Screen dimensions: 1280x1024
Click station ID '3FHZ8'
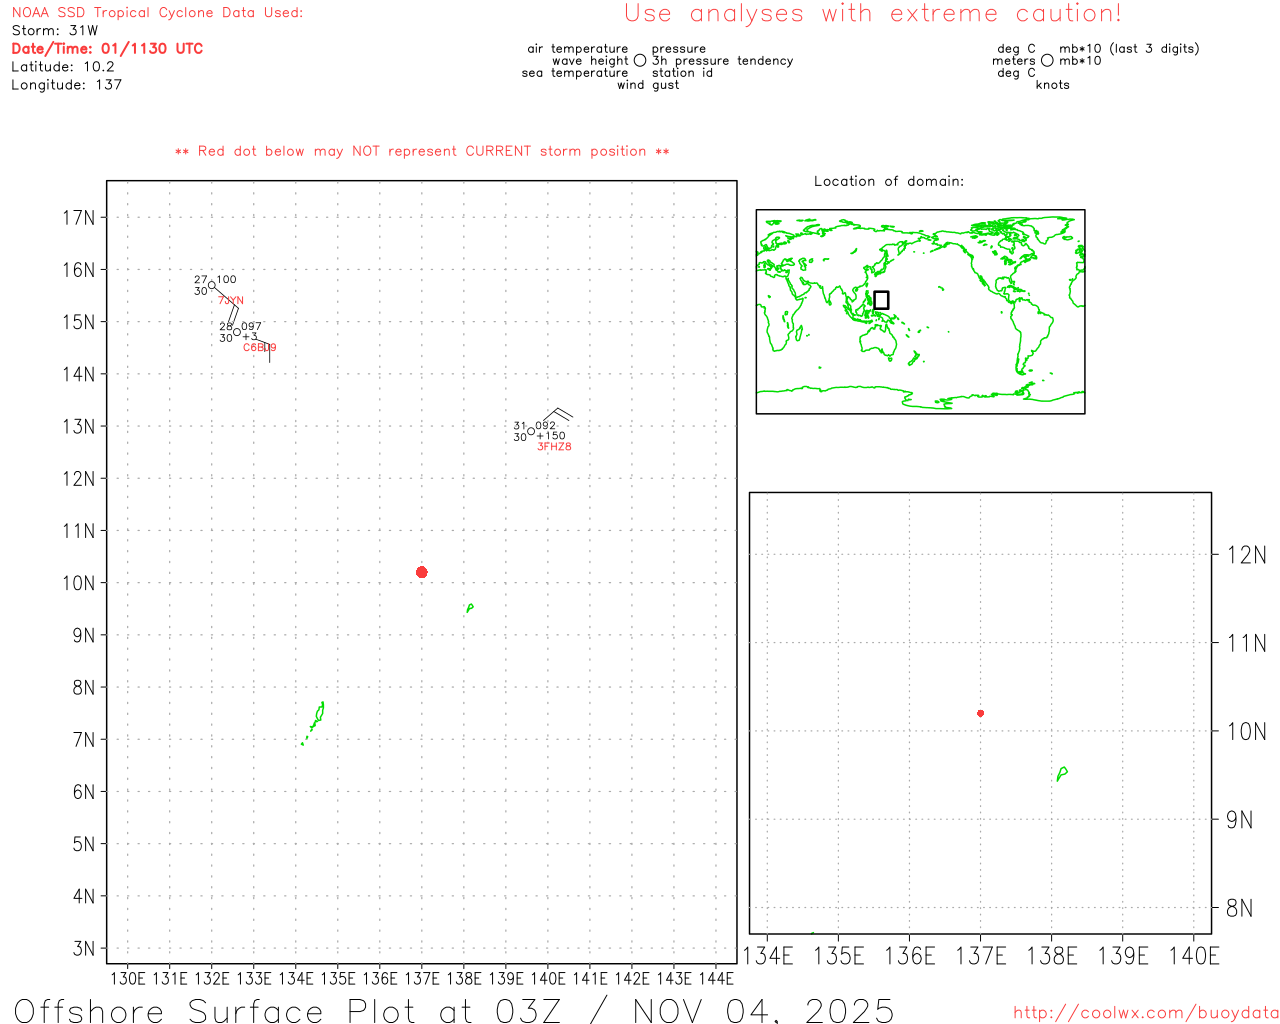point(554,446)
